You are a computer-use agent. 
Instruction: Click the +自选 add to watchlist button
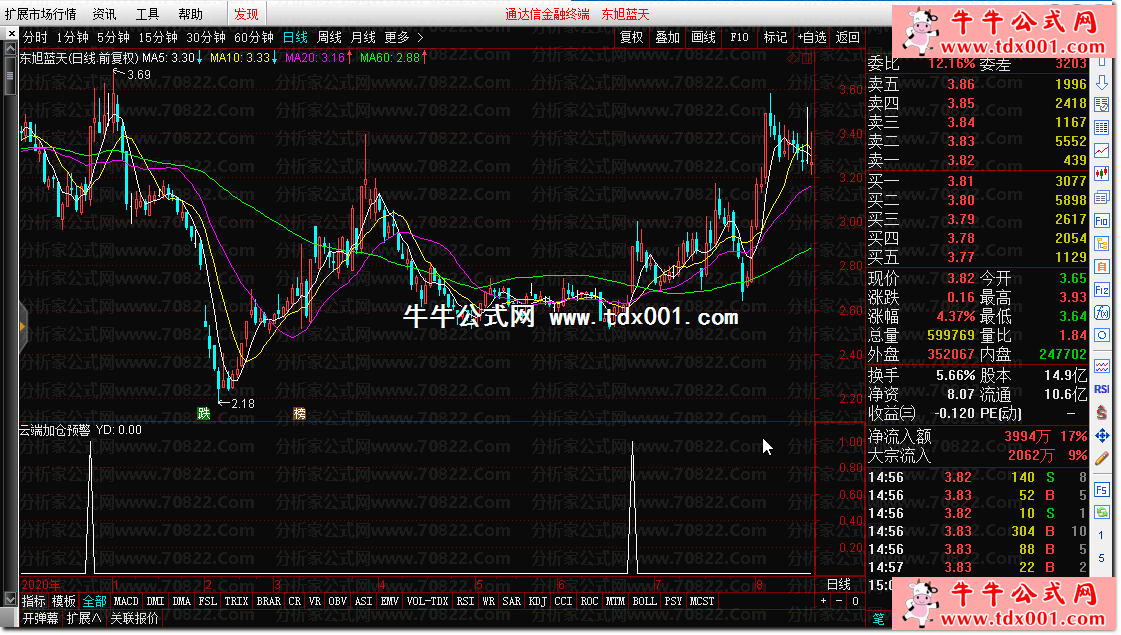click(811, 37)
